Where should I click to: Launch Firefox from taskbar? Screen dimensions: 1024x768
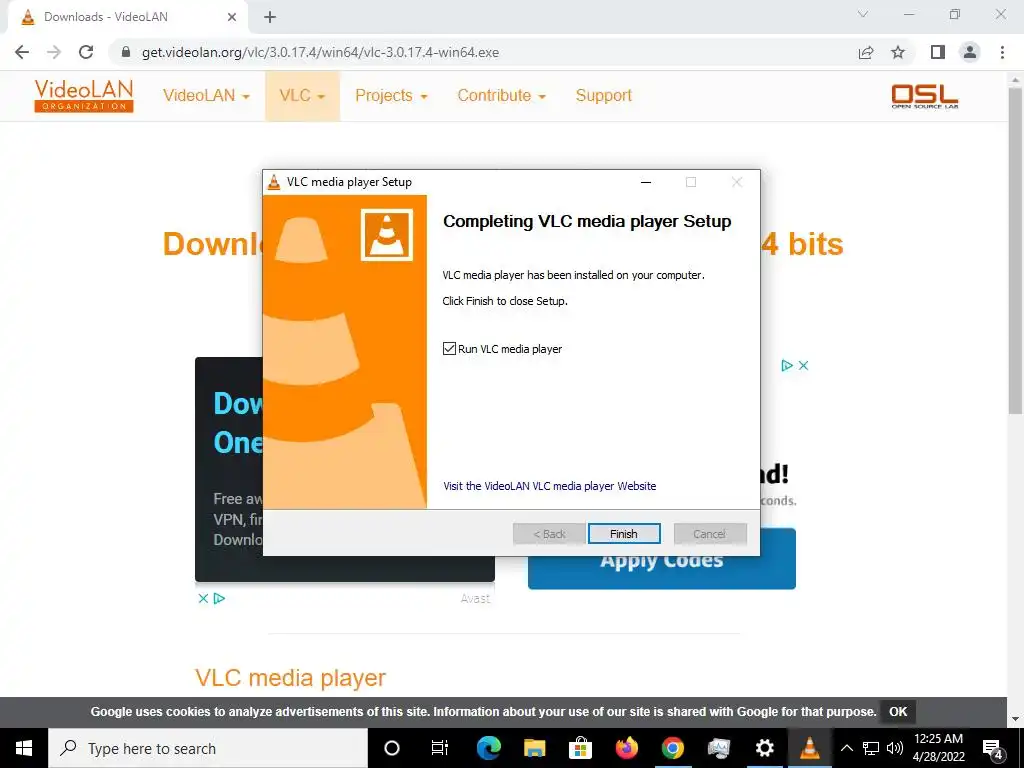[x=626, y=748]
